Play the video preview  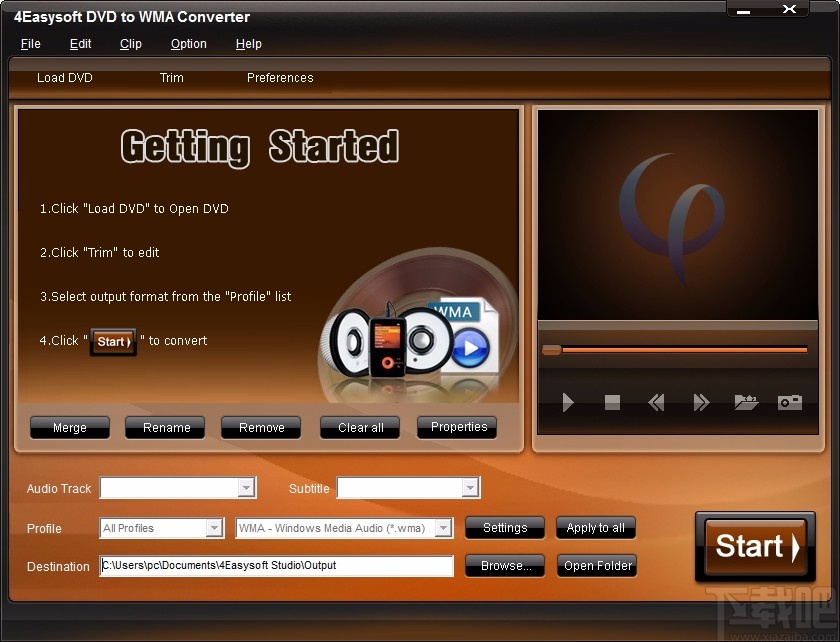pos(568,402)
